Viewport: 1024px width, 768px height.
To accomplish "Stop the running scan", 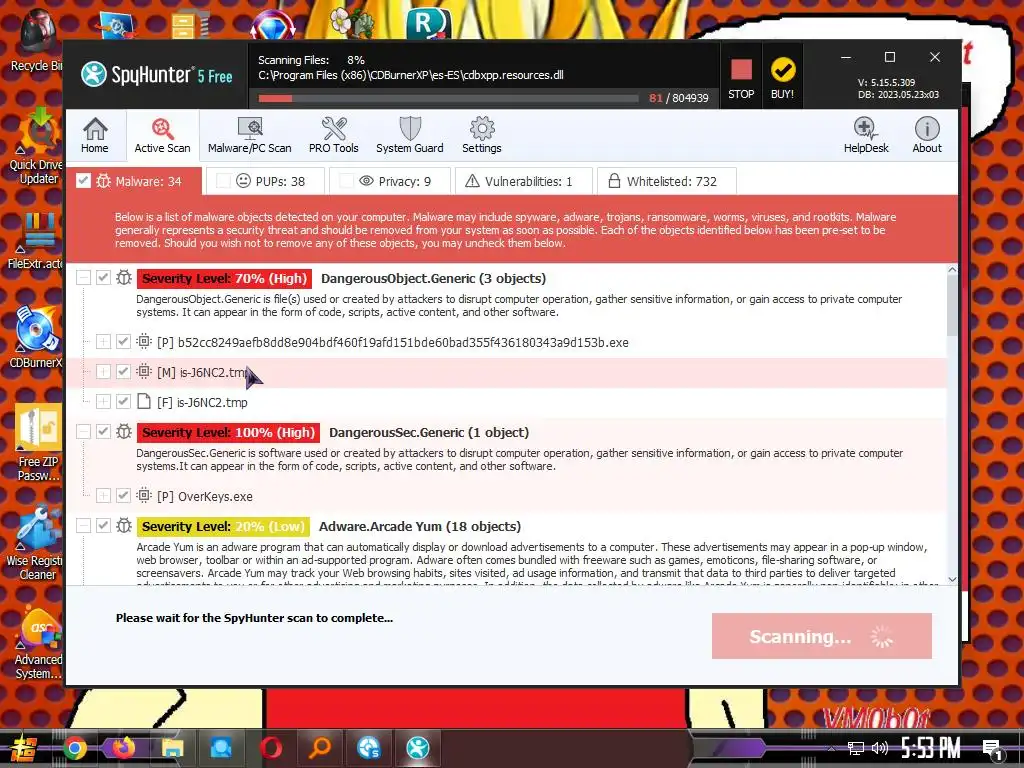I will point(741,77).
